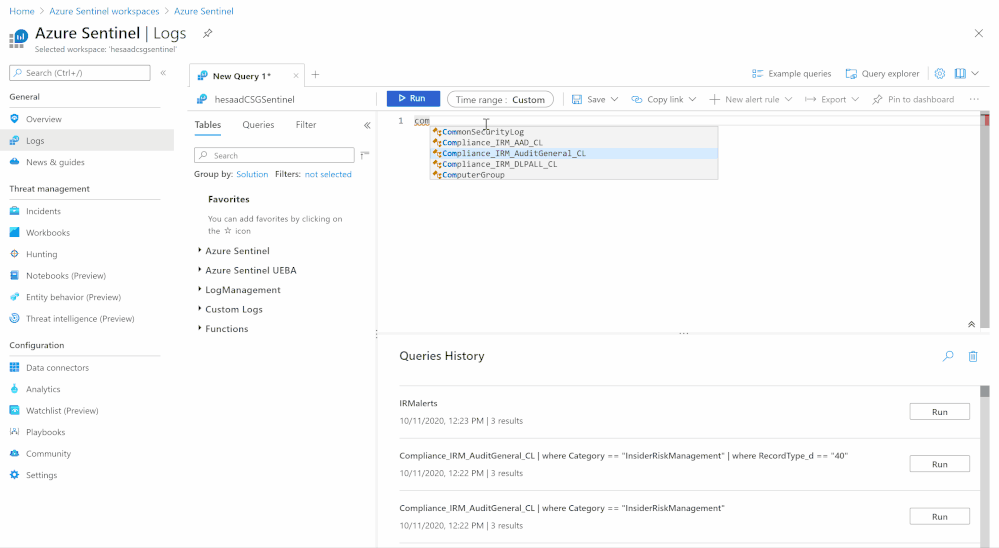The height and width of the screenshot is (548, 999).
Task: Open Threat intelligence (Preview)
Action: click(80, 319)
